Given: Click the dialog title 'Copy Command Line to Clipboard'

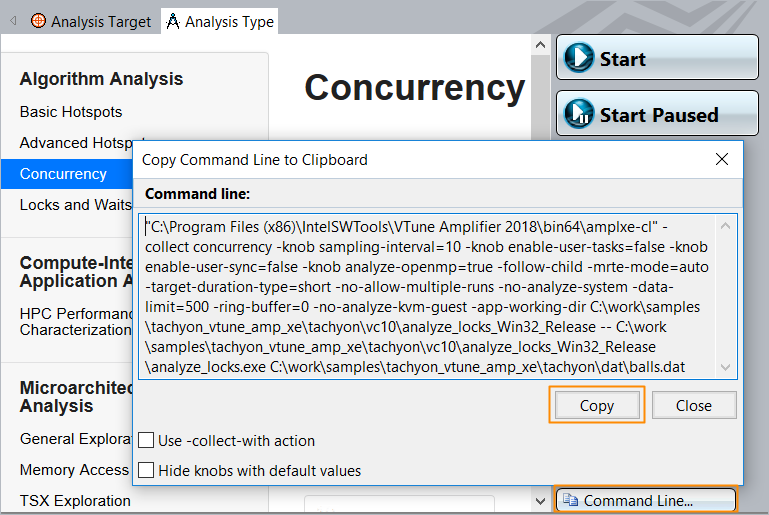Looking at the screenshot, I should pos(255,159).
